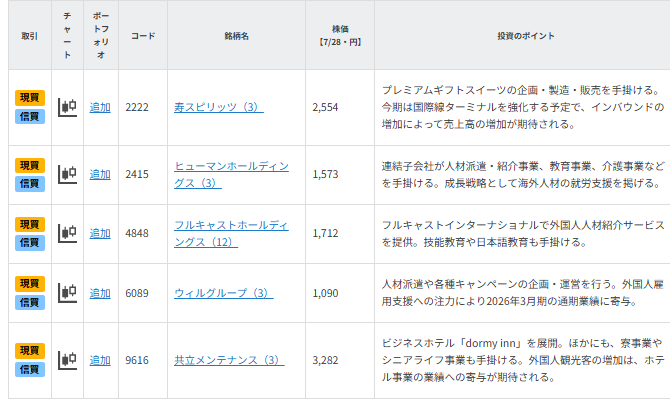Open chart icon for ウィルグループ row
Screen dimensions: 670x409
coord(68,293)
